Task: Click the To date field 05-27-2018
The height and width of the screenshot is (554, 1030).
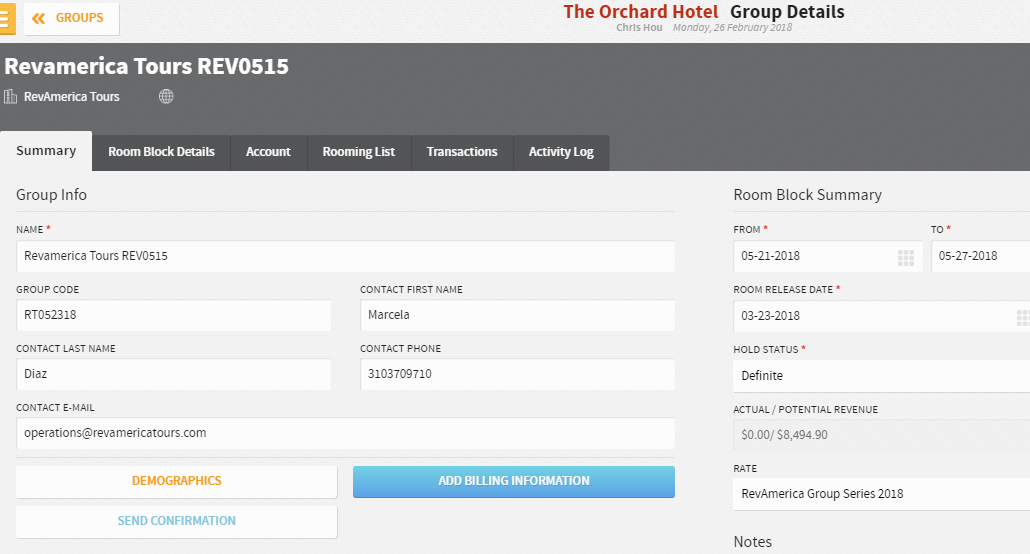Action: point(981,256)
